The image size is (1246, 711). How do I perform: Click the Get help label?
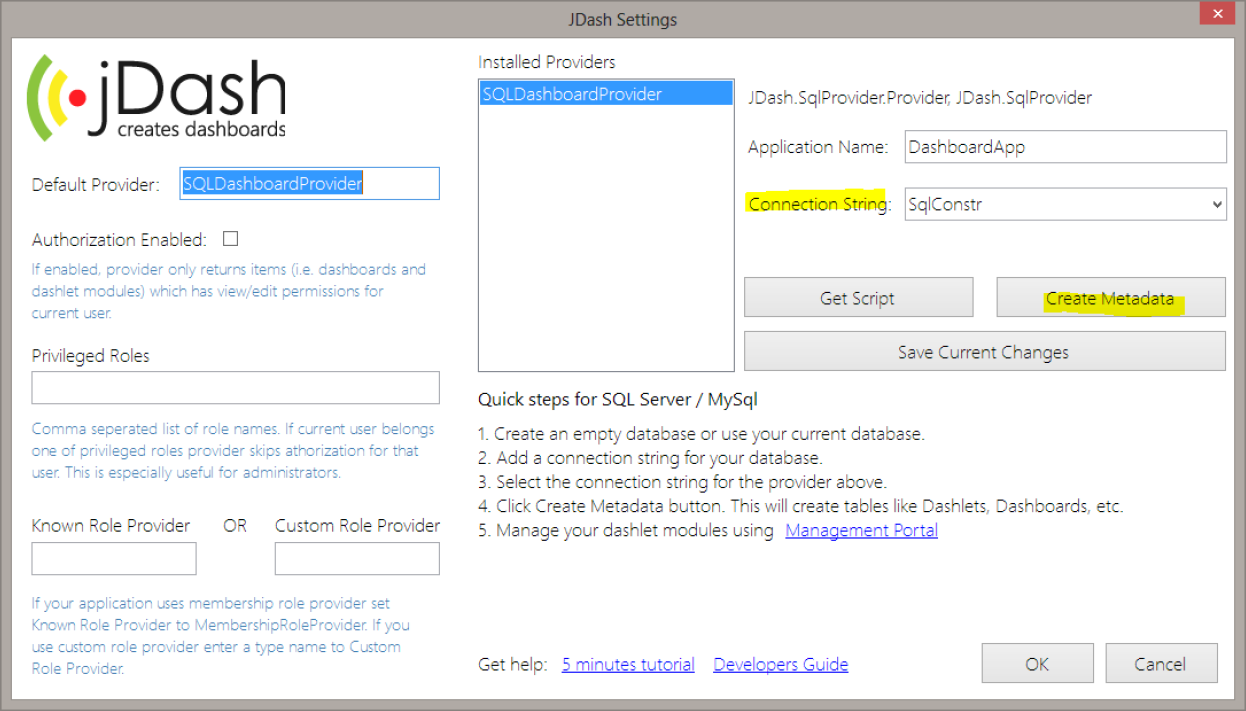pos(513,665)
